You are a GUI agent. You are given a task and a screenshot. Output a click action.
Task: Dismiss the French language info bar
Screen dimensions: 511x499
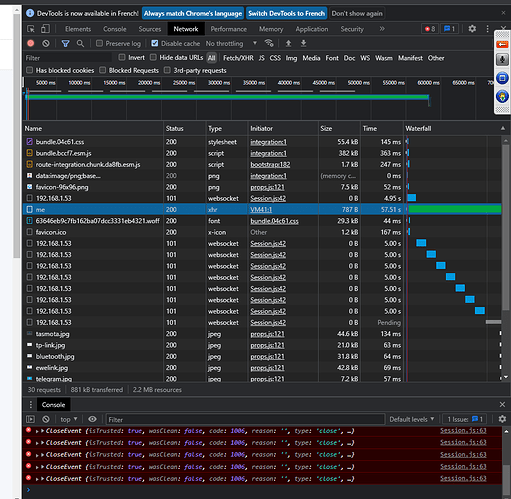pyautogui.click(x=503, y=13)
